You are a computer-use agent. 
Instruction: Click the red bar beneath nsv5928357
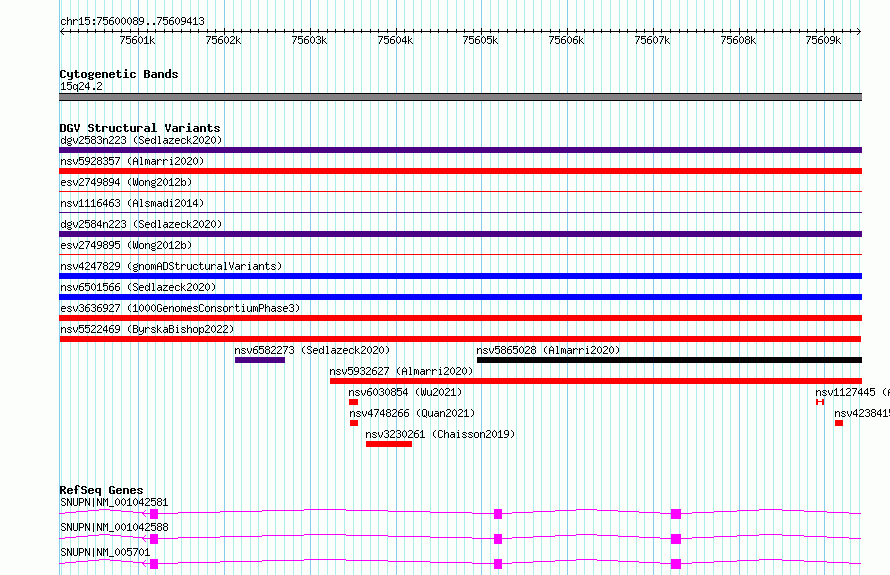pyautogui.click(x=460, y=171)
